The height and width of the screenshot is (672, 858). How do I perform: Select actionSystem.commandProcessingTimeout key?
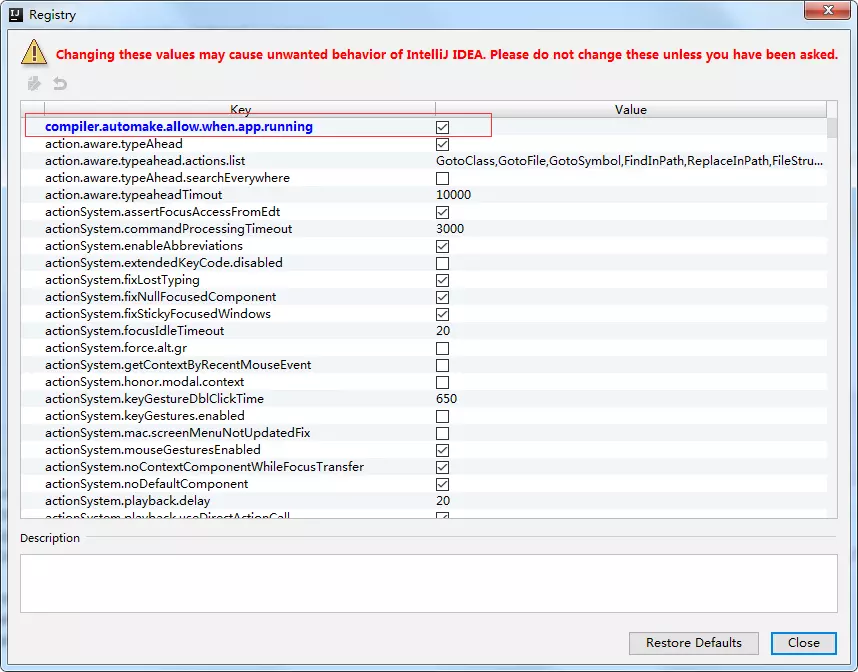click(x=169, y=229)
